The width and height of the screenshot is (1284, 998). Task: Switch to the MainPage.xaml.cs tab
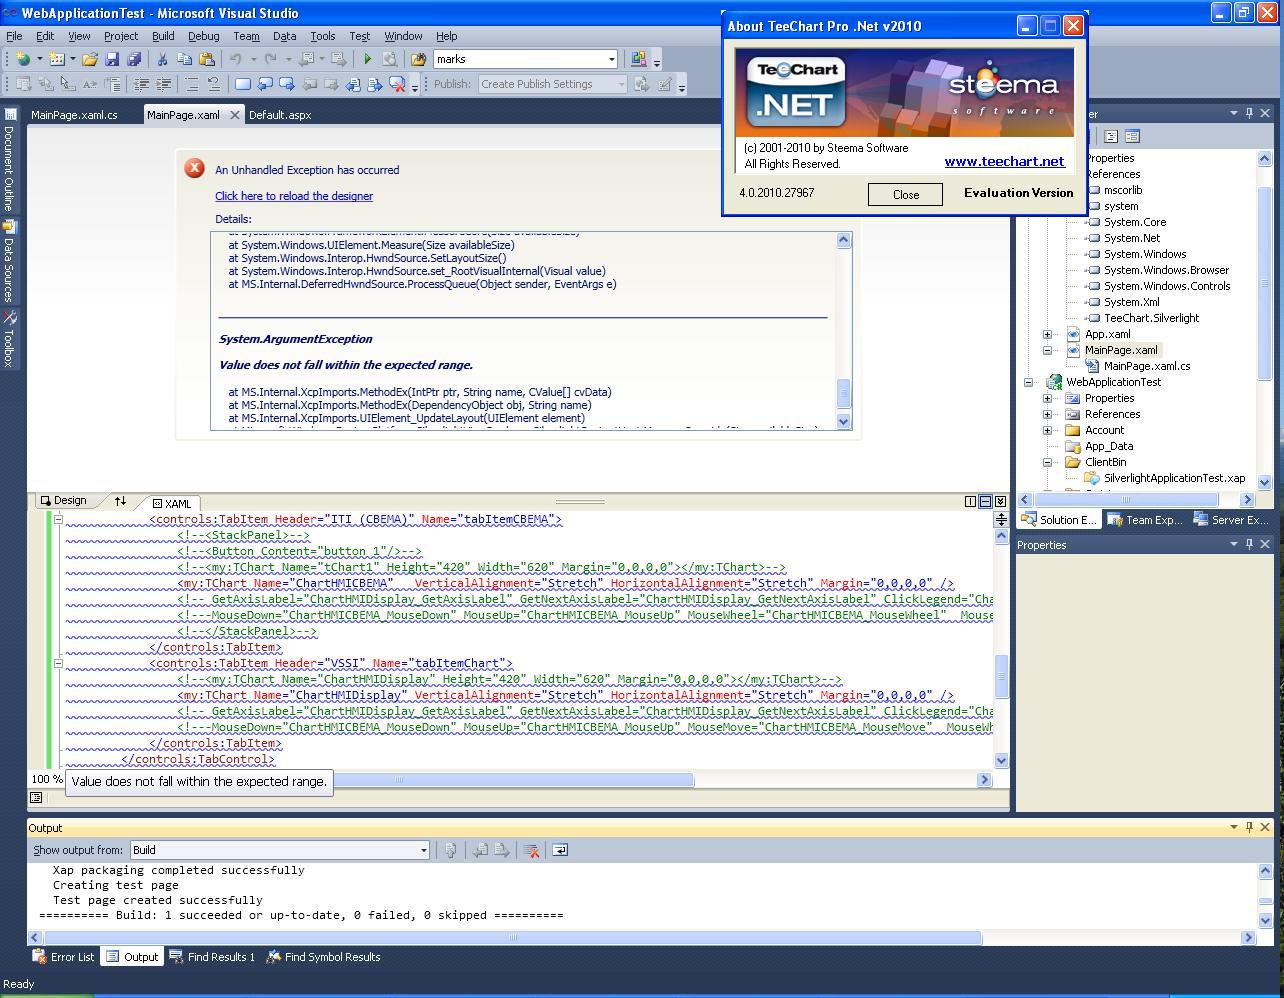click(x=74, y=115)
